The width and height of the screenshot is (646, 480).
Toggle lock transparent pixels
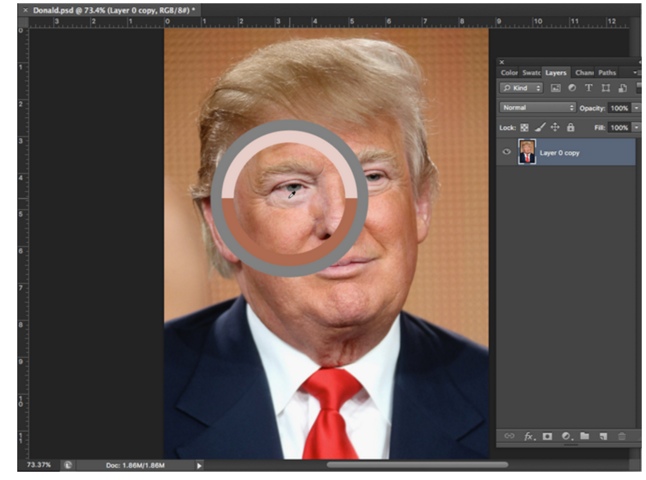[x=526, y=128]
